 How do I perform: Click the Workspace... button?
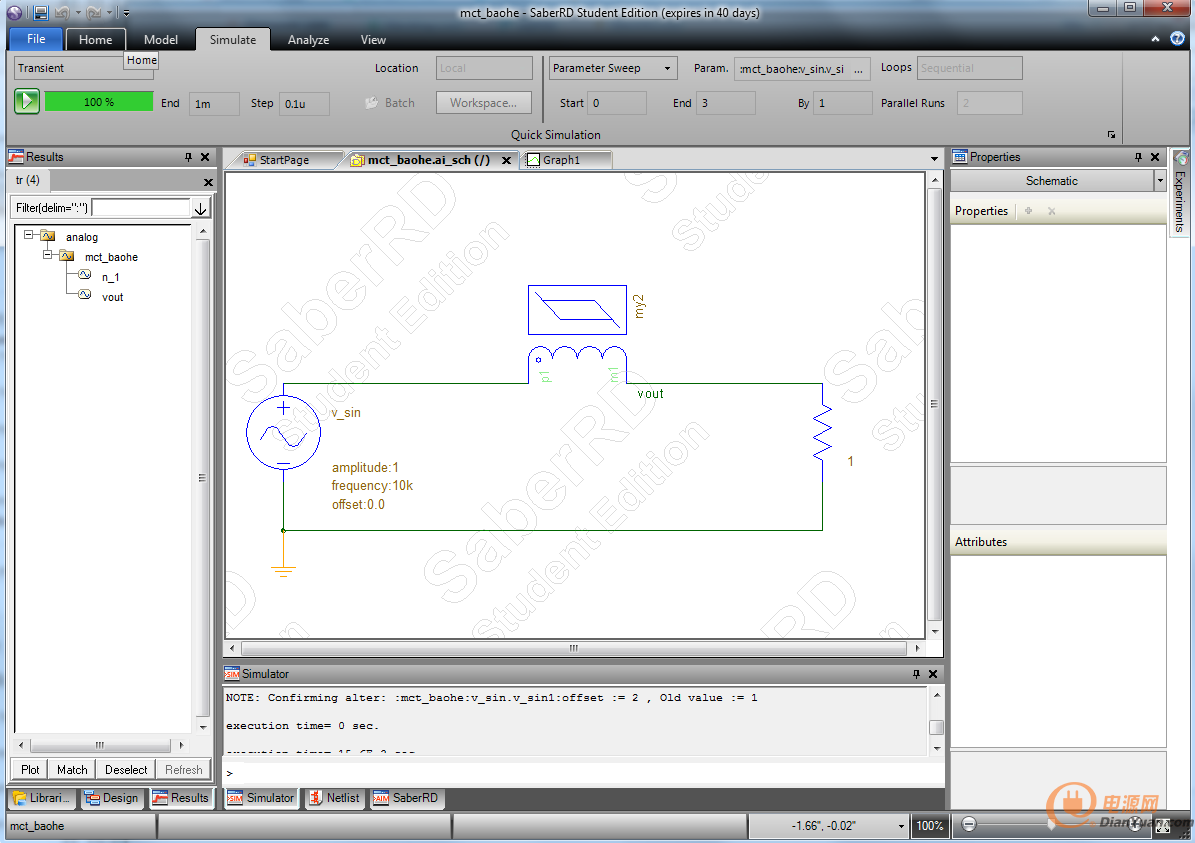coord(483,103)
